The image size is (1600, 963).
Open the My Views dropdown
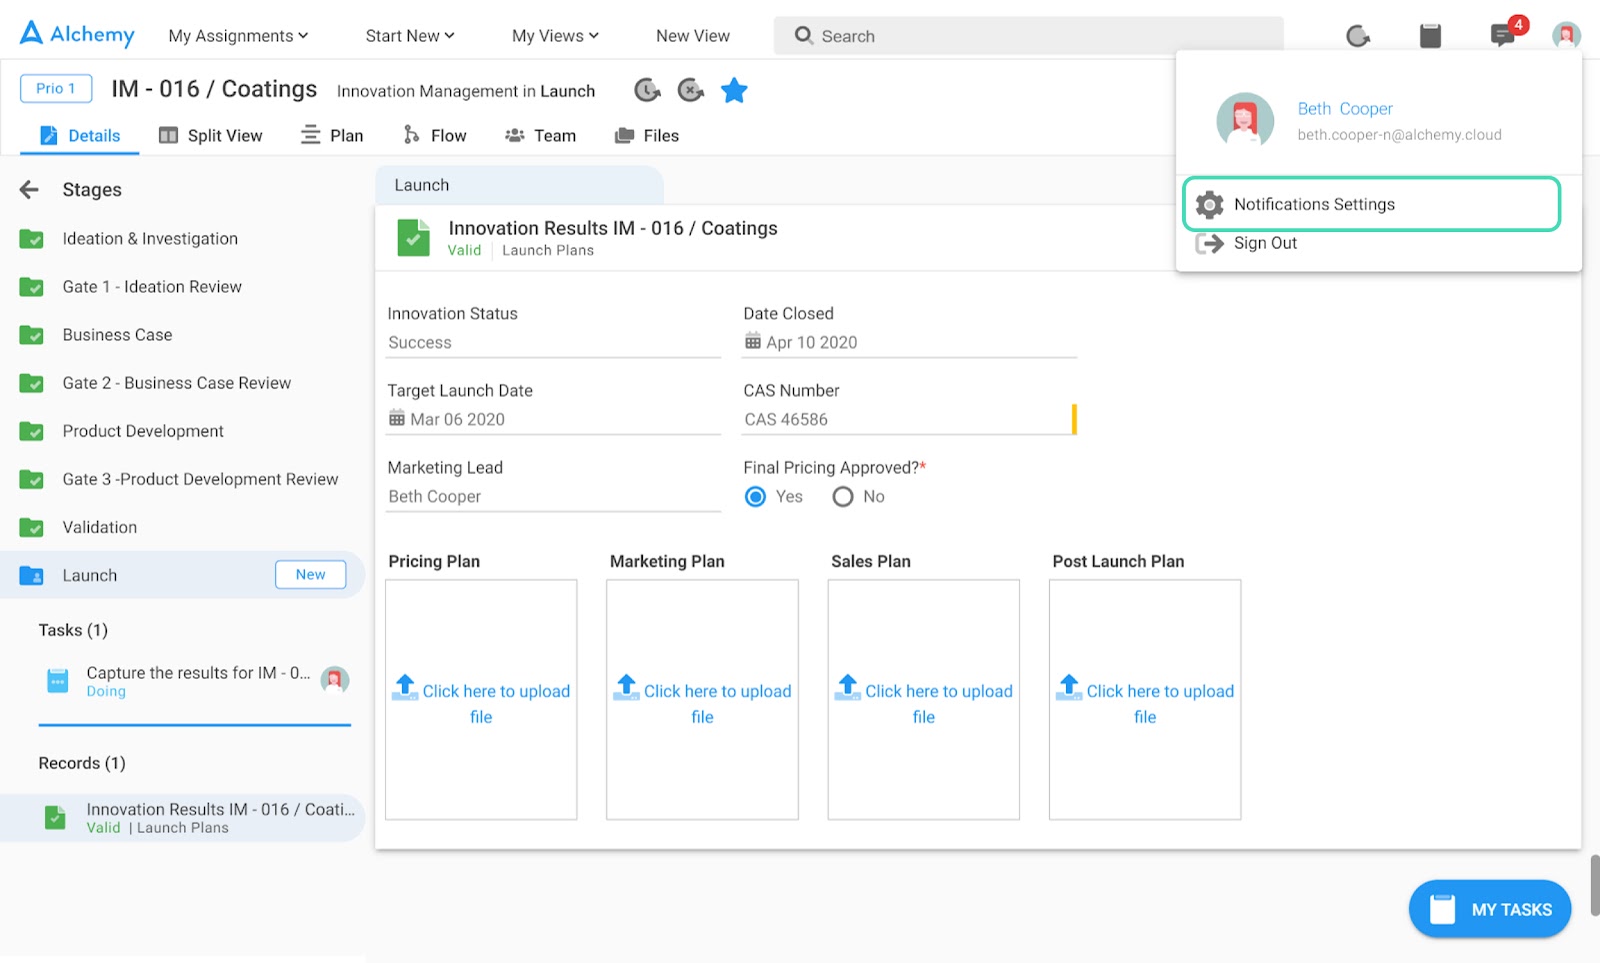coord(555,36)
